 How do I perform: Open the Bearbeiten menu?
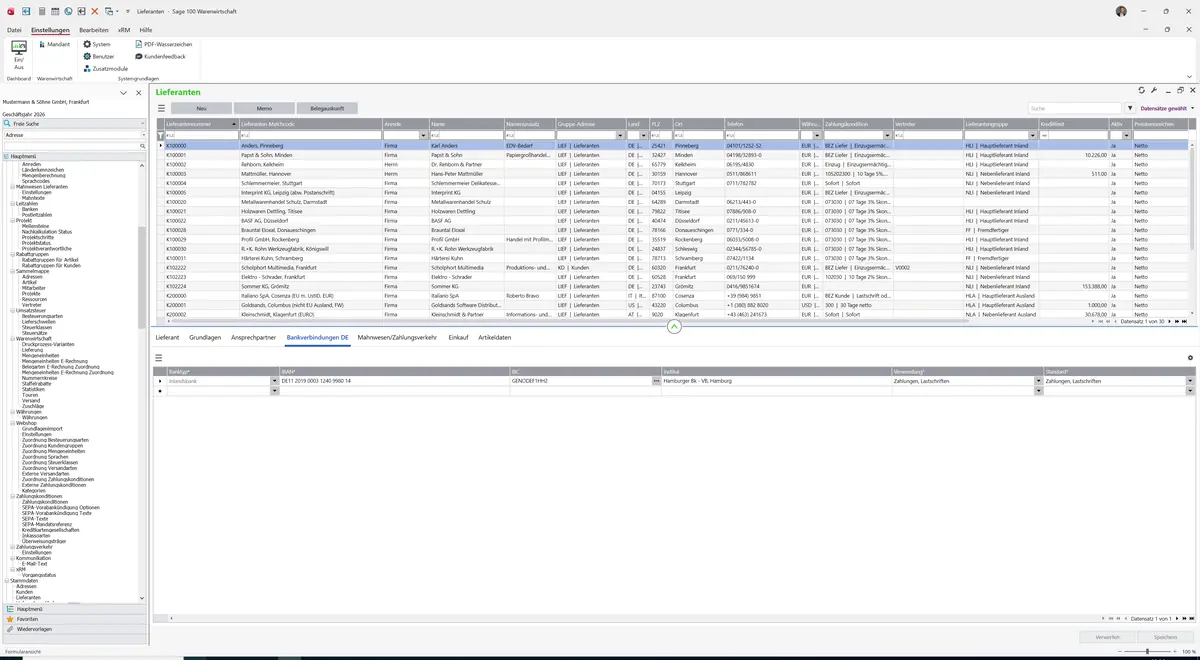pyautogui.click(x=93, y=30)
